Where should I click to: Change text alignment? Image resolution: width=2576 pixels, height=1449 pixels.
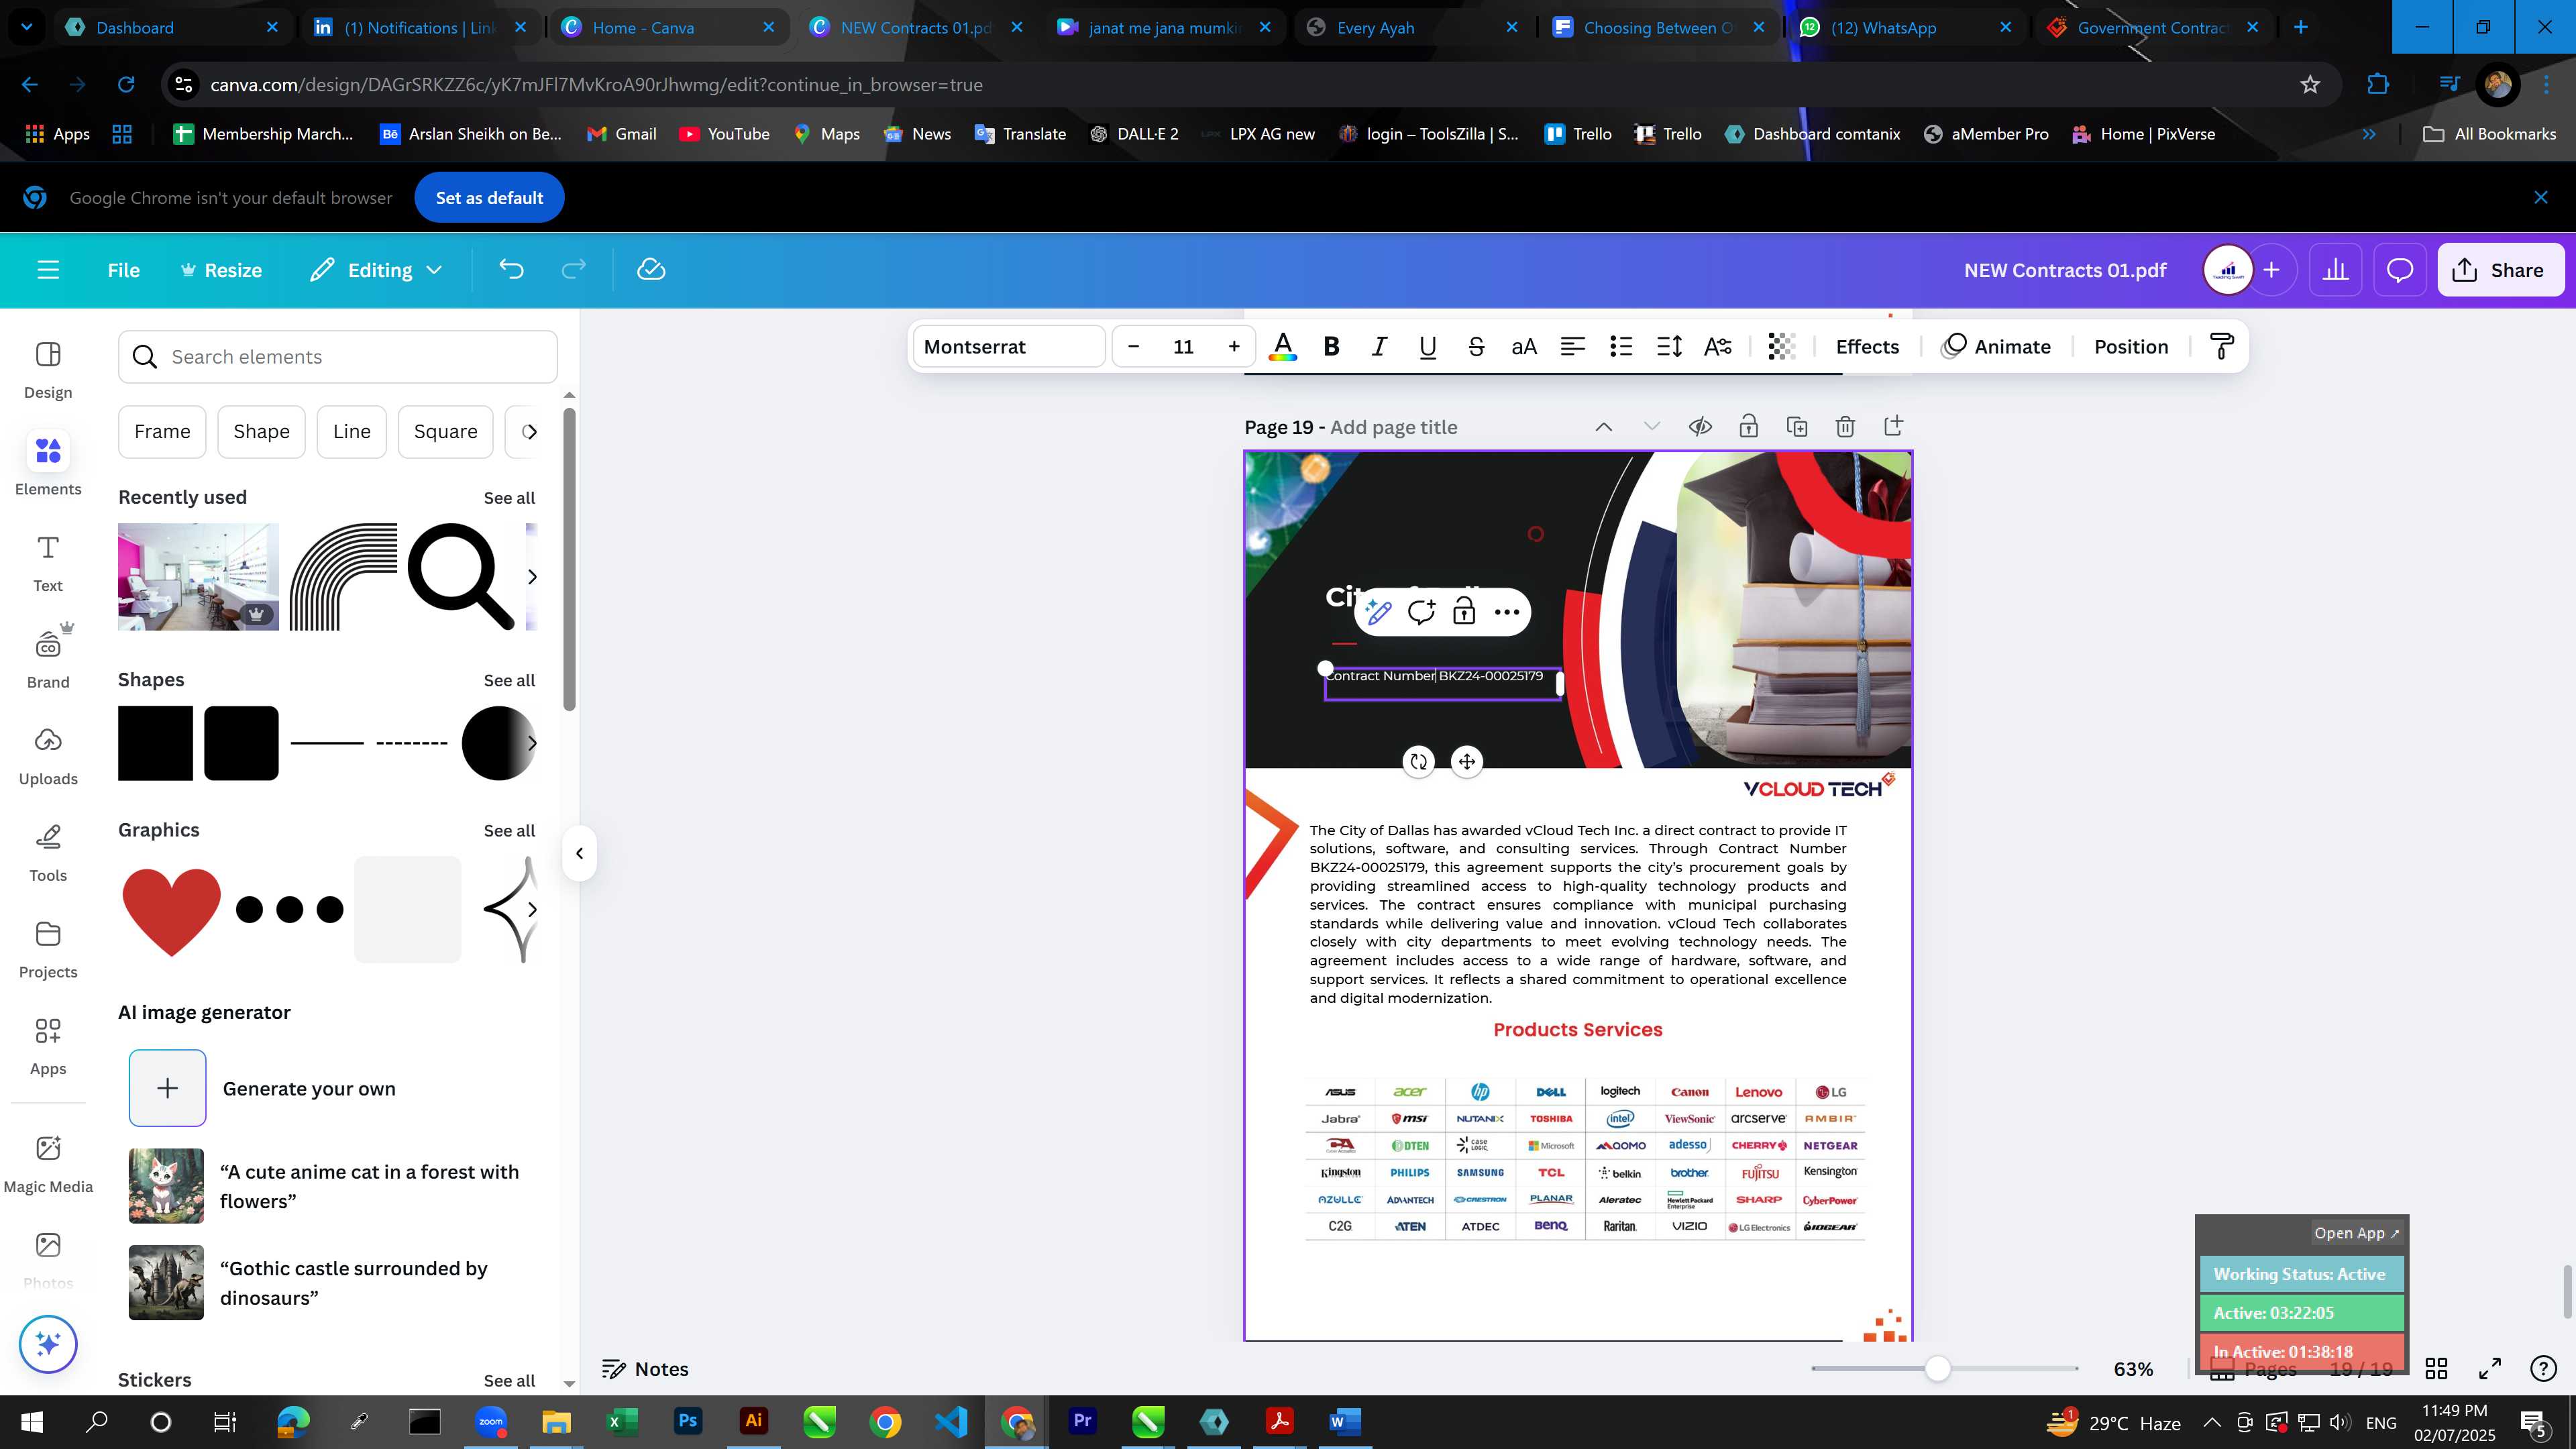coord(1572,347)
